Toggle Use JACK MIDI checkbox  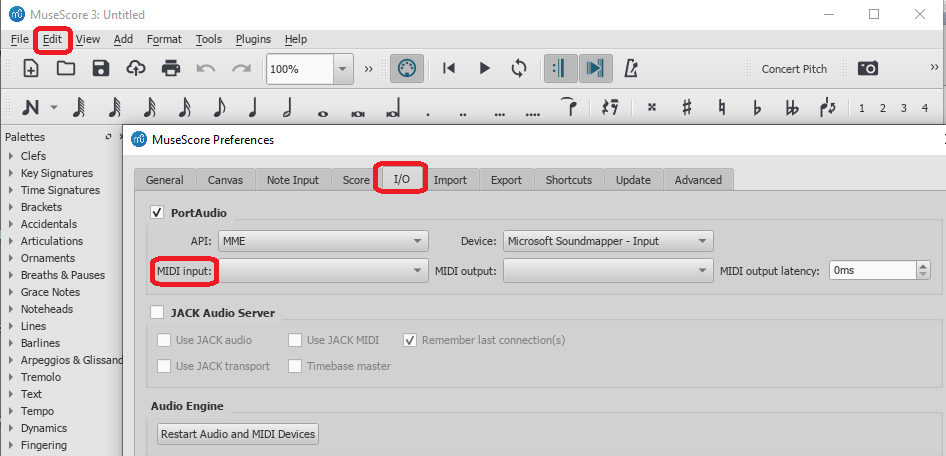coord(294,340)
